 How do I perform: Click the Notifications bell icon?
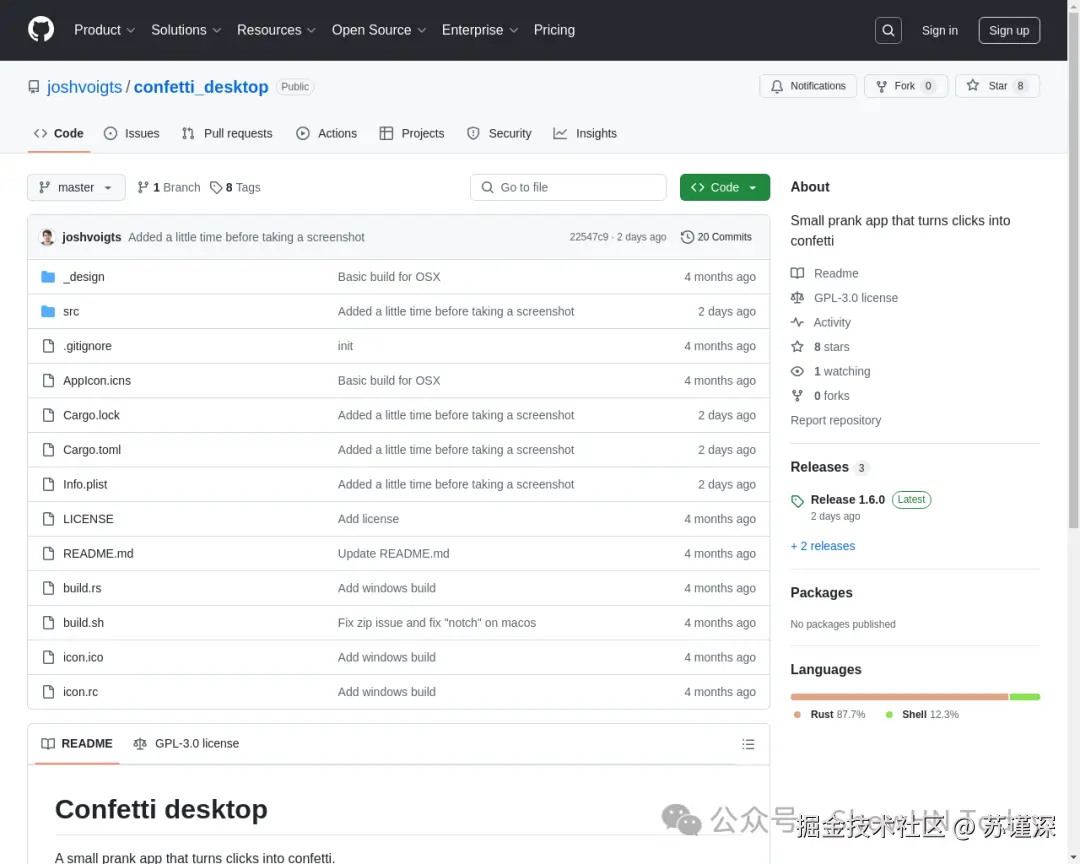pos(777,86)
